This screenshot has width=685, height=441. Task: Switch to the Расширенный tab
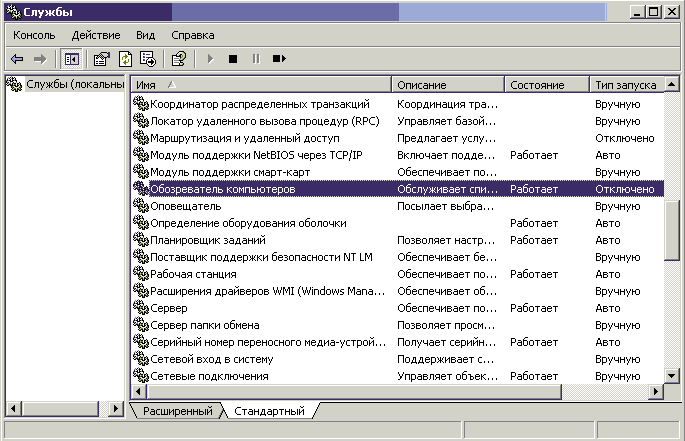click(x=177, y=411)
